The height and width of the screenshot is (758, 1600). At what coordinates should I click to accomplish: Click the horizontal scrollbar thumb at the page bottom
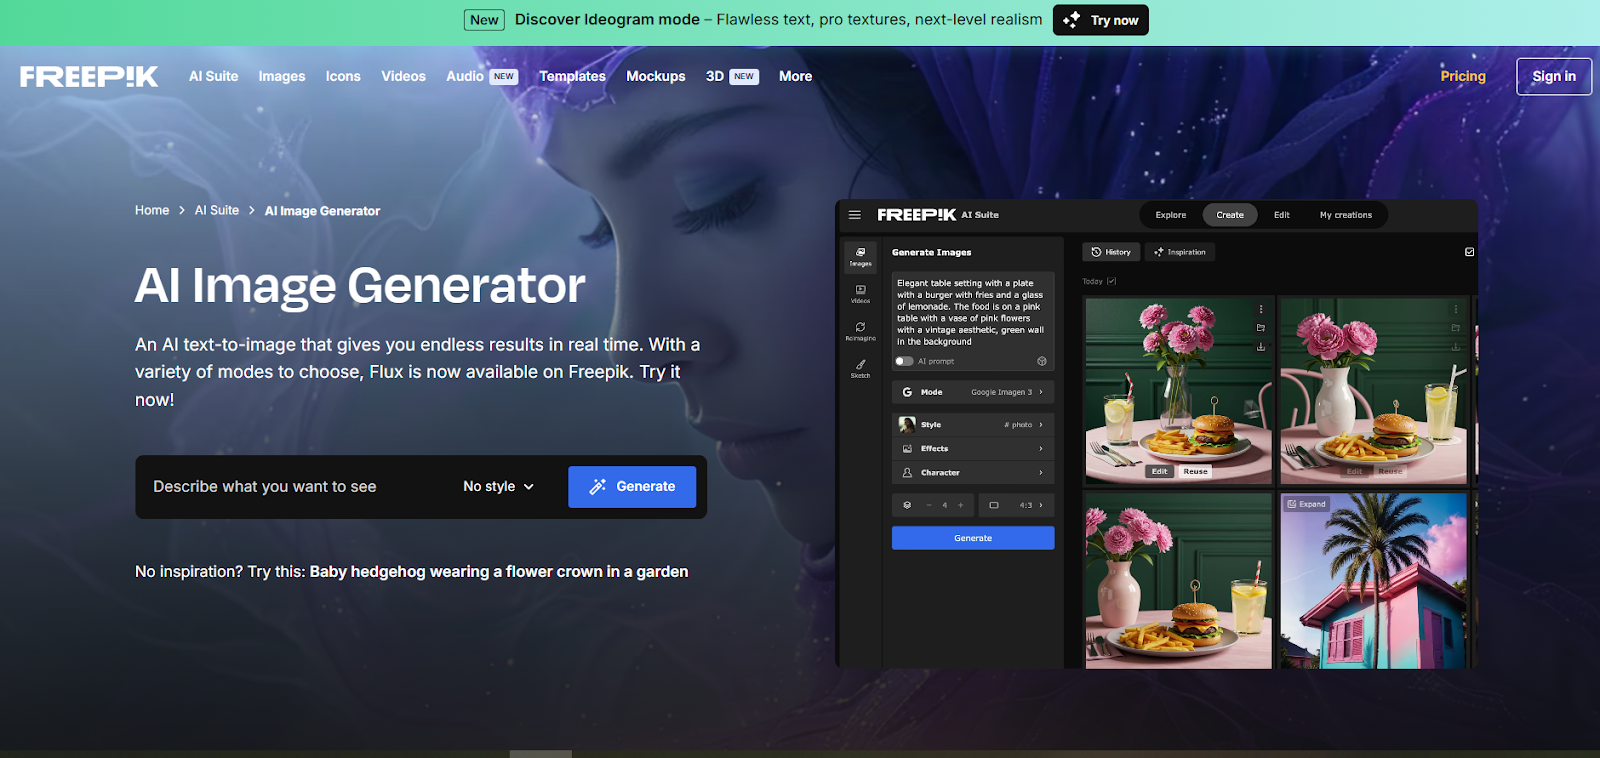[540, 754]
